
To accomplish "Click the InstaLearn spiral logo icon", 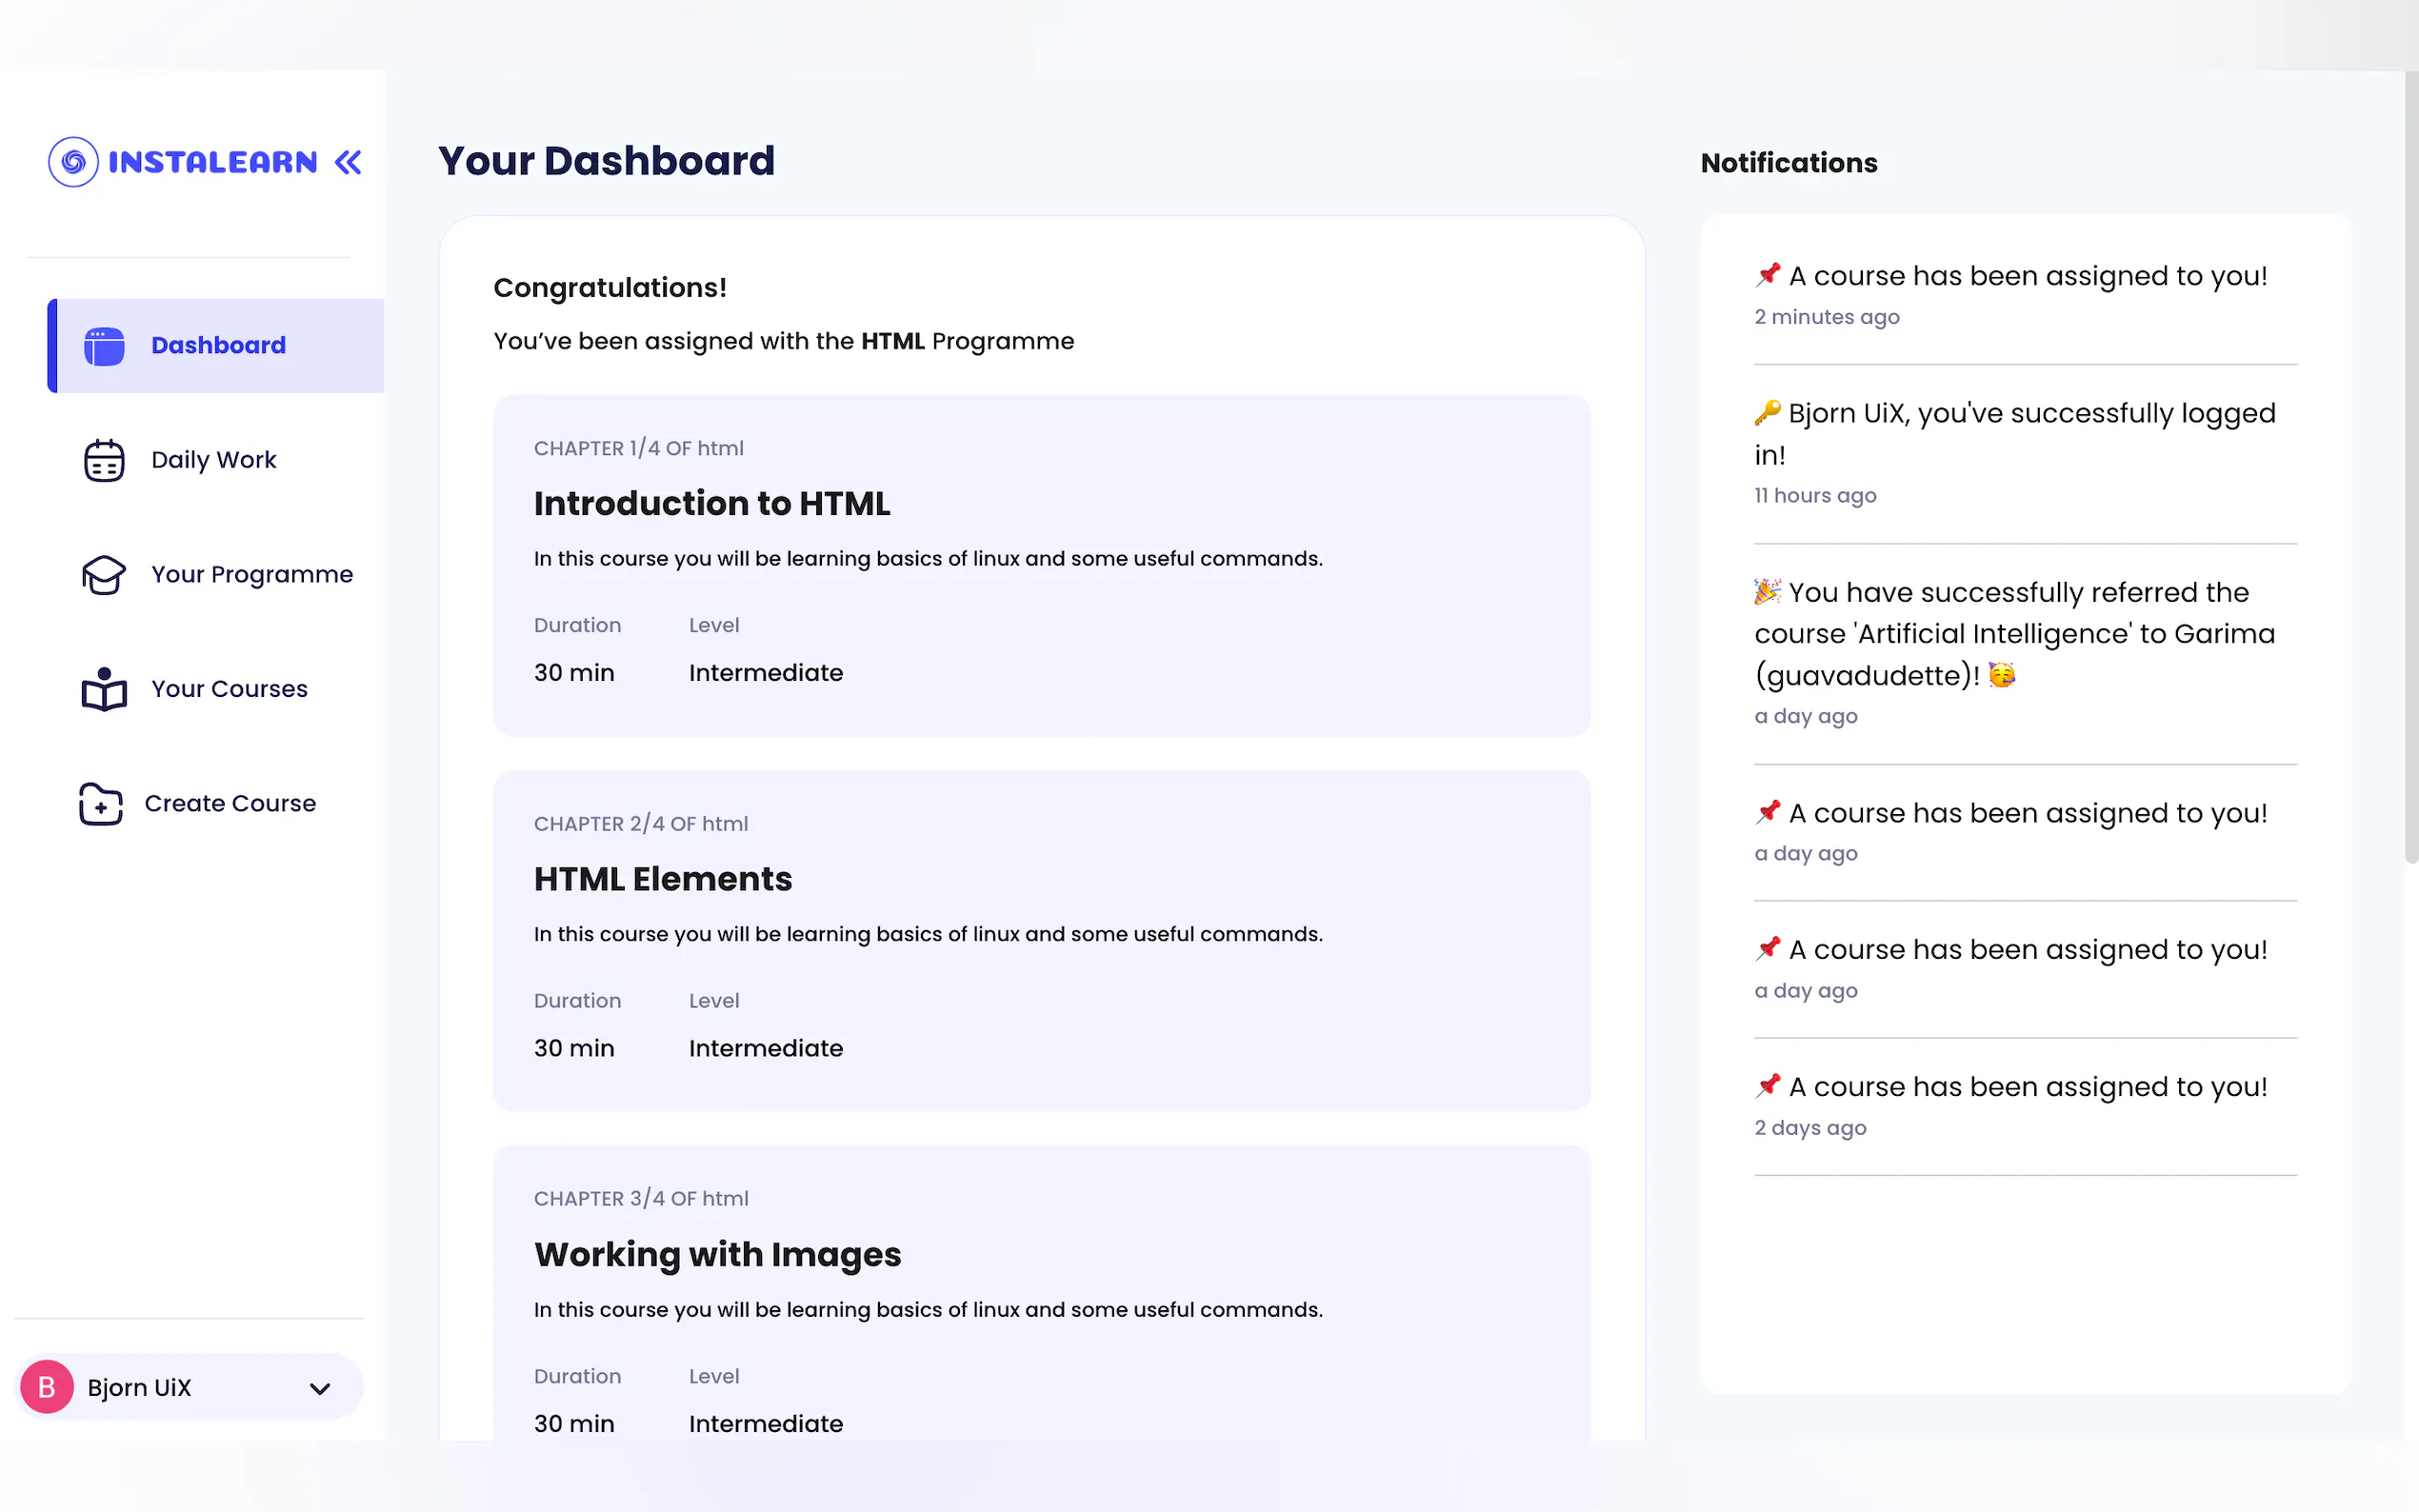I will click(73, 162).
